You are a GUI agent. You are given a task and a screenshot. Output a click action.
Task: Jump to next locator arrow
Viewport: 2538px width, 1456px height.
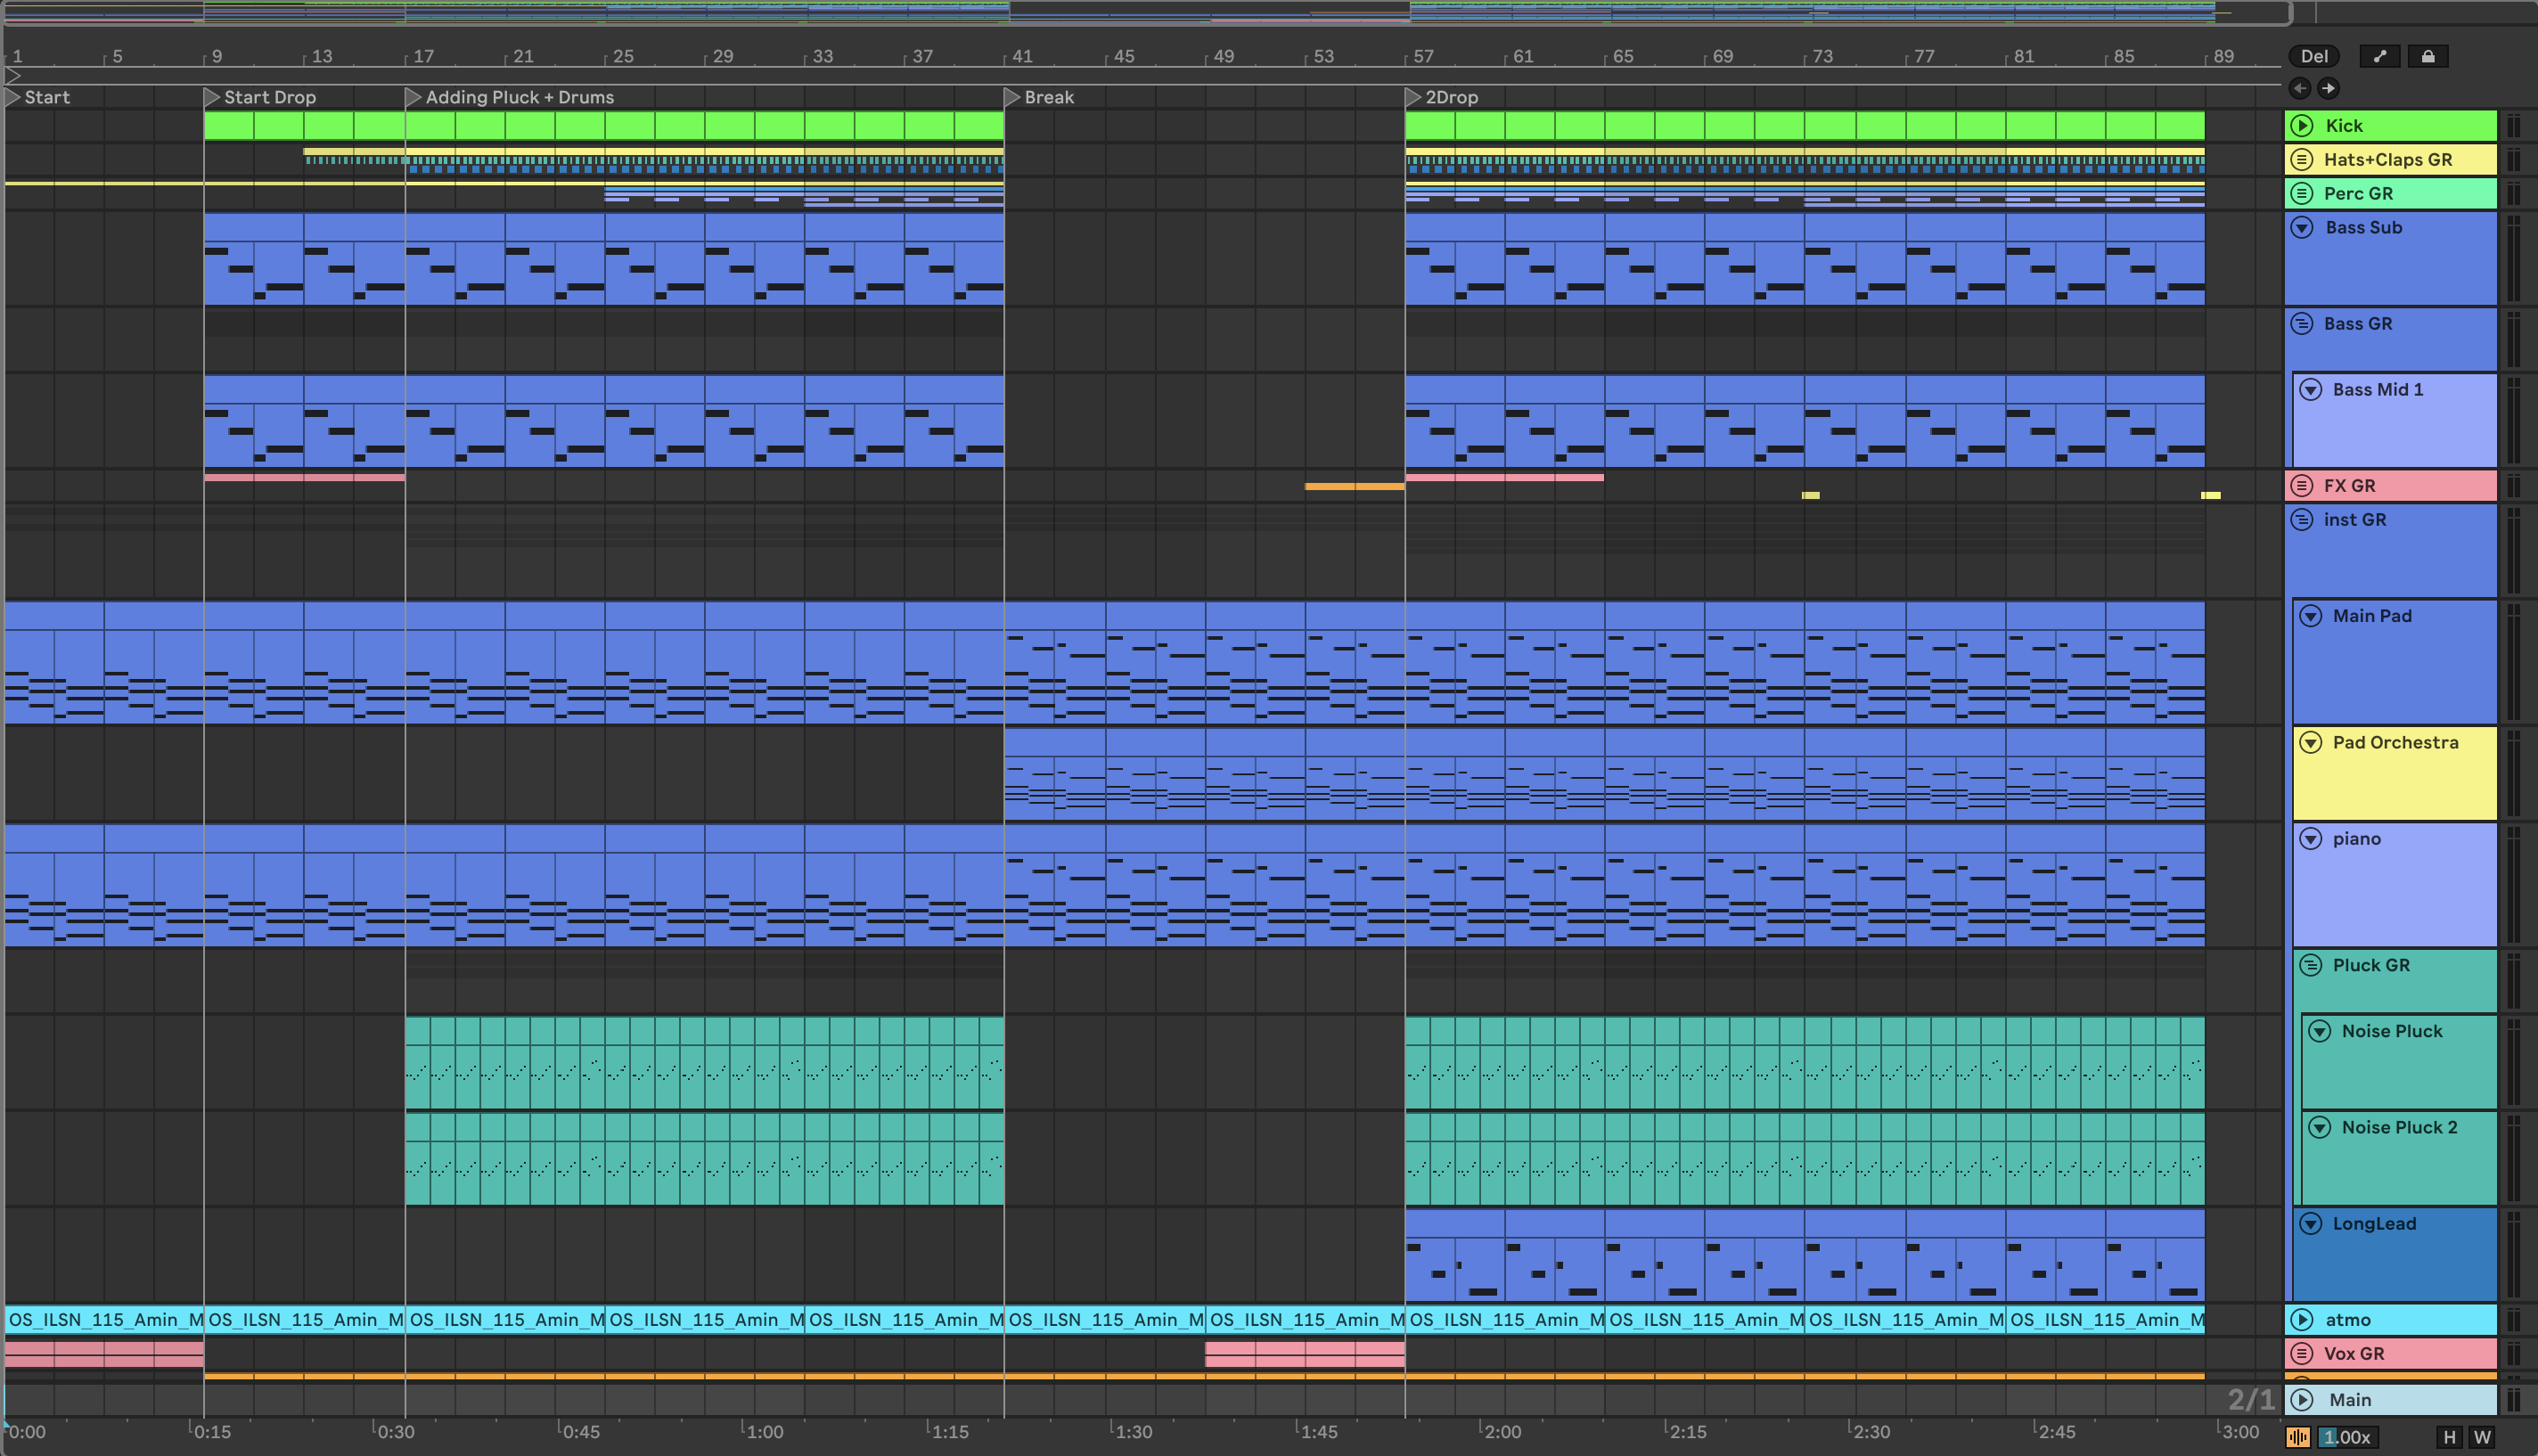(2329, 88)
